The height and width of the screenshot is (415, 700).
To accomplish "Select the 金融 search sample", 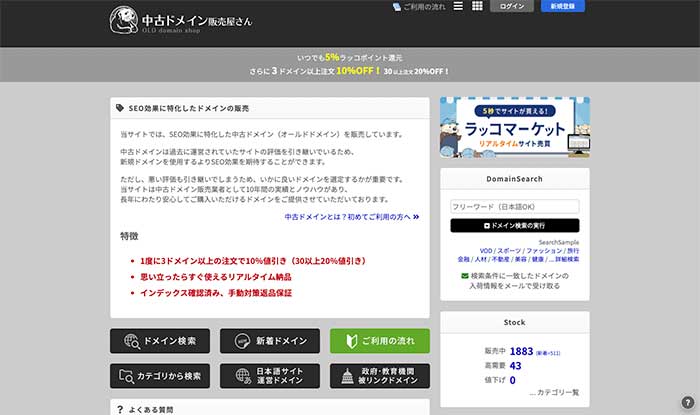I will coord(463,259).
